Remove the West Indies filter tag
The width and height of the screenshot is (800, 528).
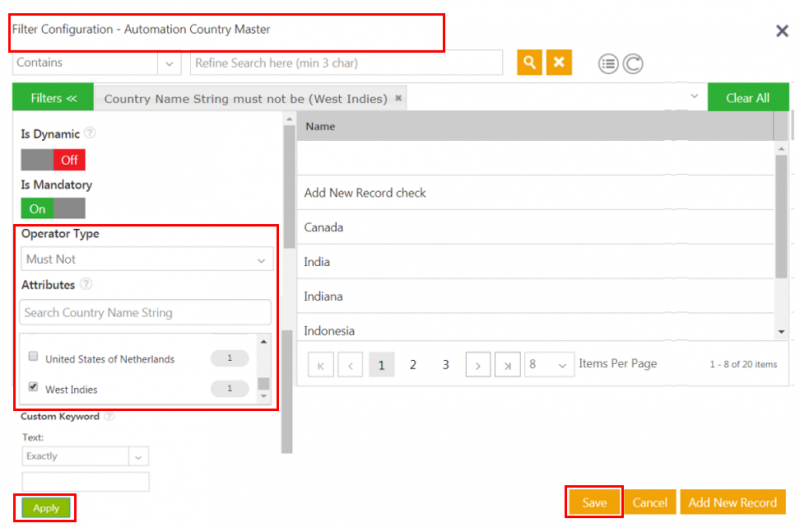click(x=399, y=98)
